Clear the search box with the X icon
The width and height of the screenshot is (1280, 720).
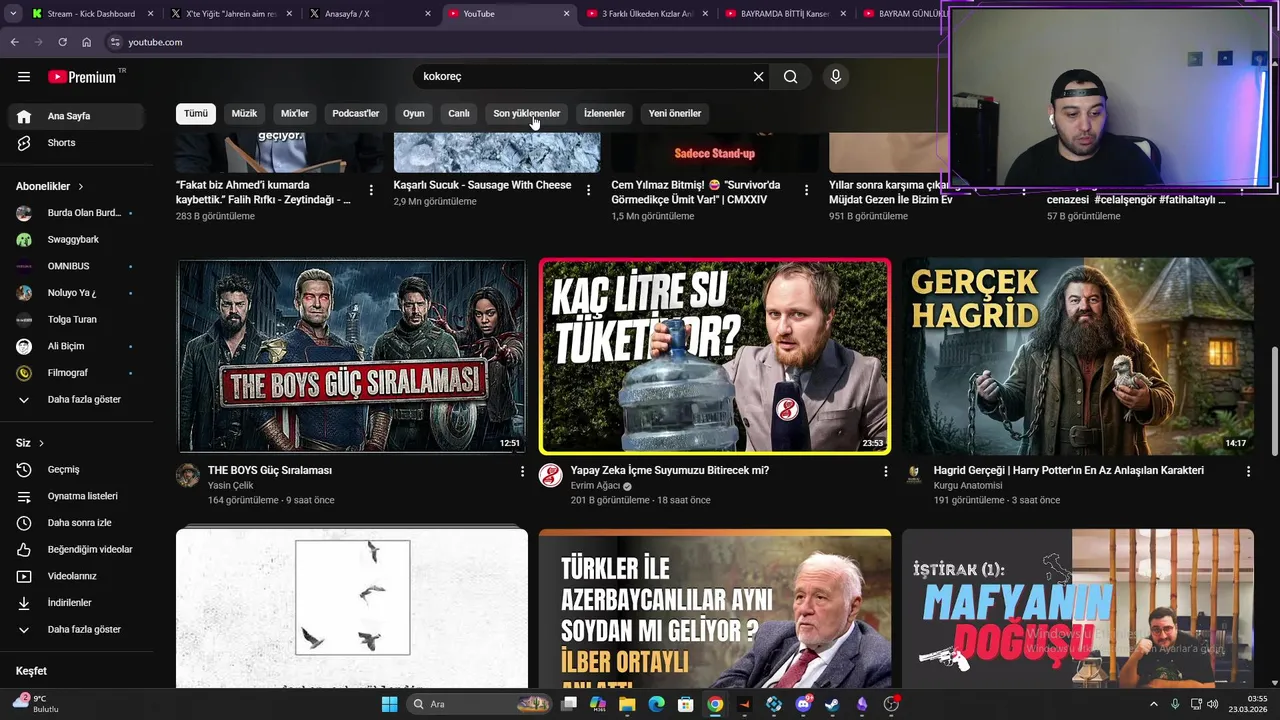point(758,76)
